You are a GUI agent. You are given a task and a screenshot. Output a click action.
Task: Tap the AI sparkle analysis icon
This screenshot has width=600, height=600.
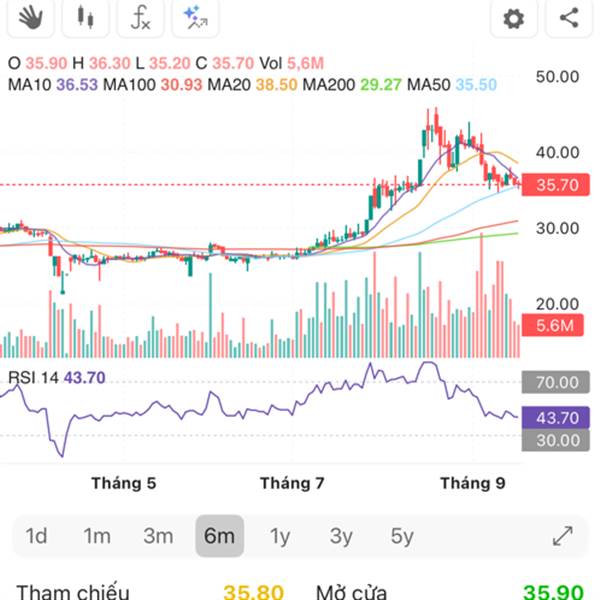click(196, 18)
